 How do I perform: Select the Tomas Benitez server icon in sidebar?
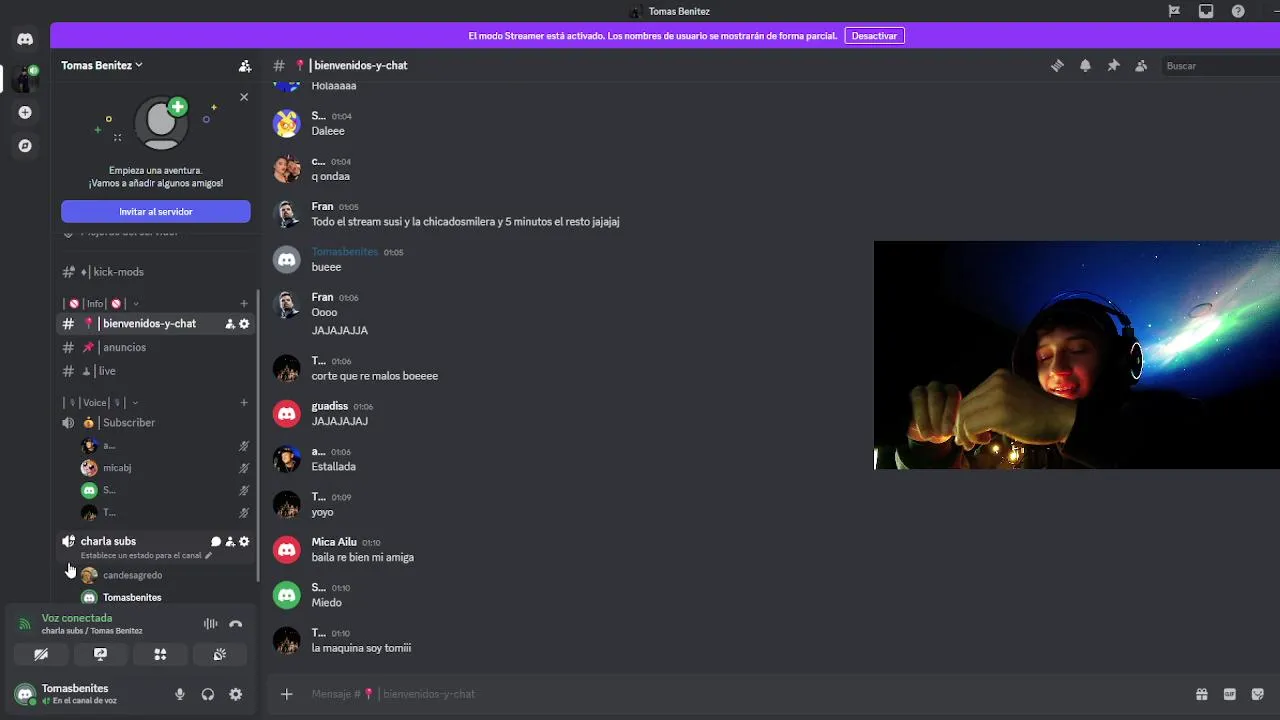(25, 78)
